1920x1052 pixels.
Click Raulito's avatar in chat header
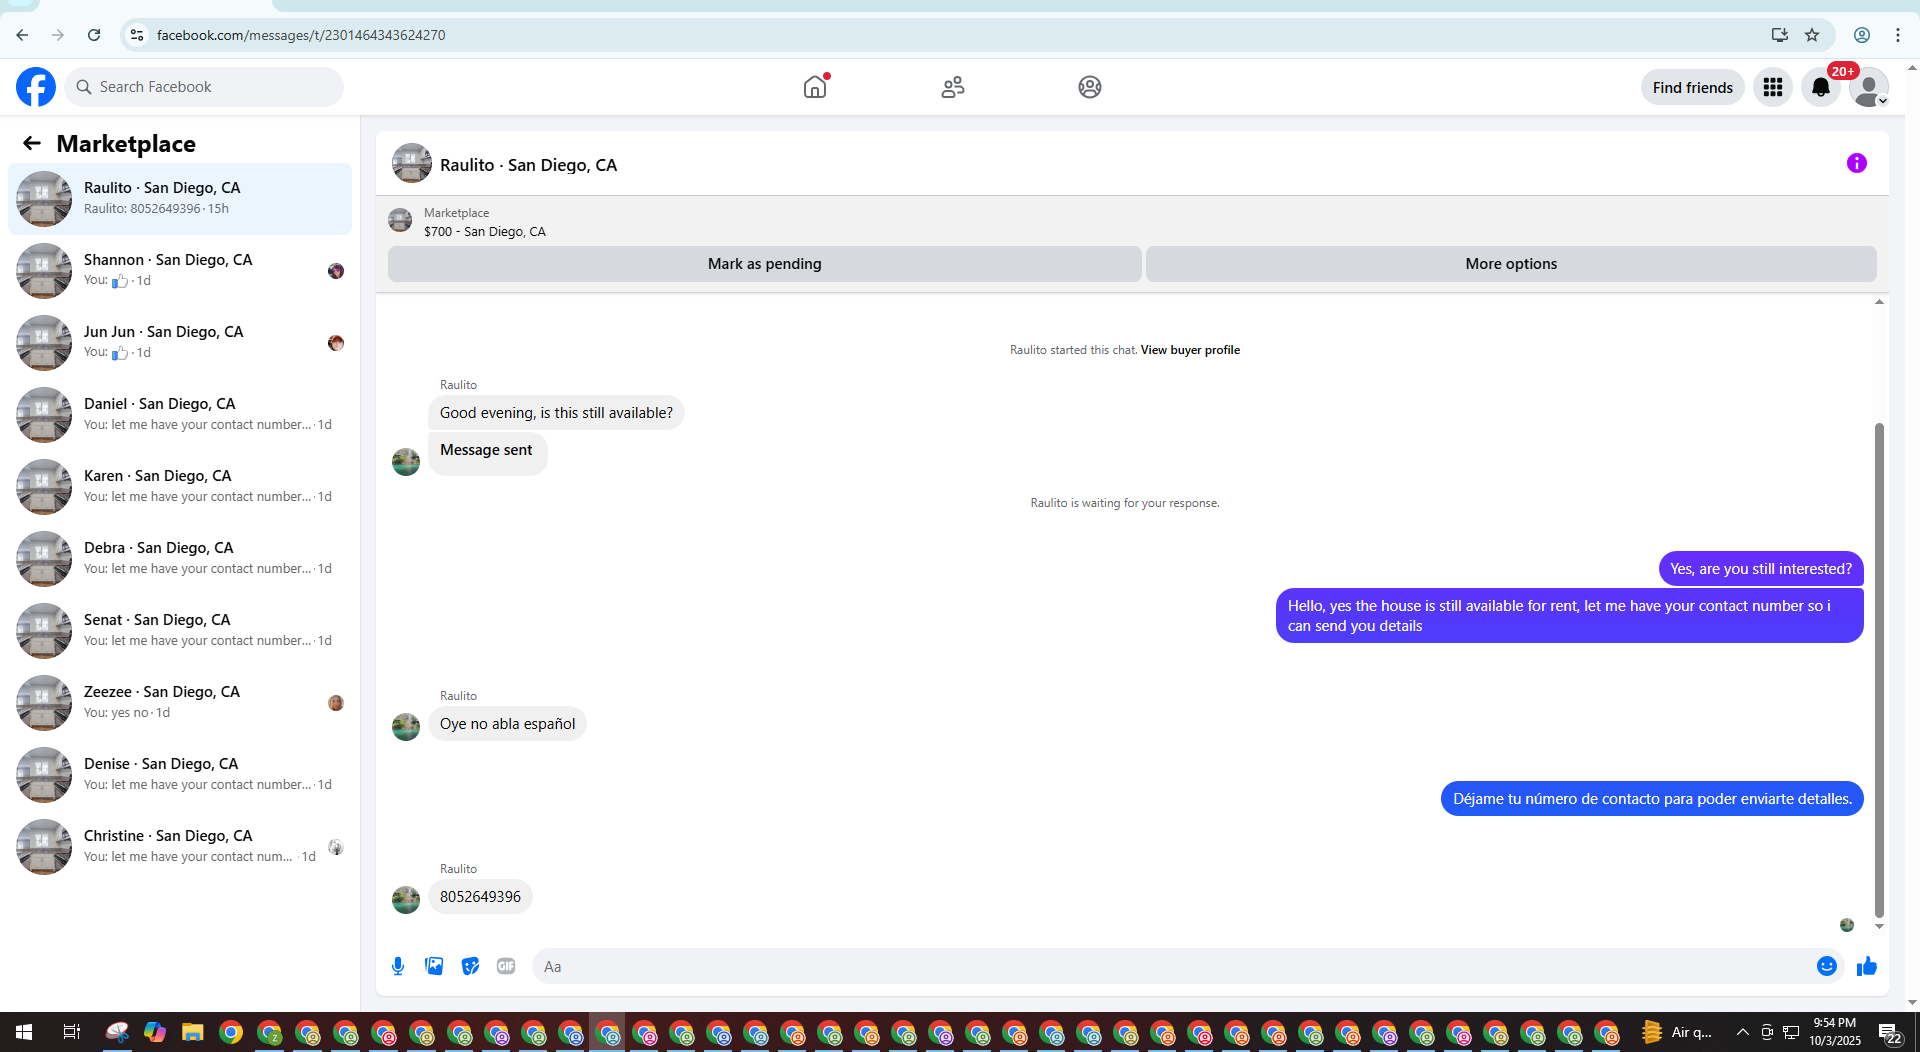coord(412,163)
